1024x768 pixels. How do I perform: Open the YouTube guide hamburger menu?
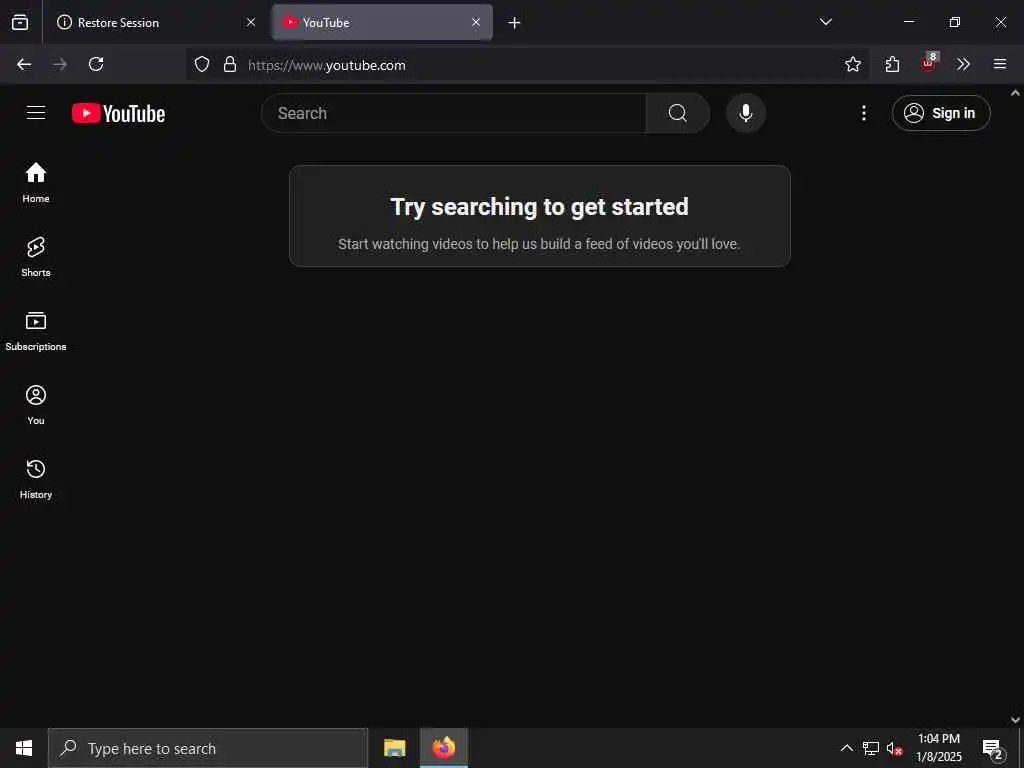pos(36,112)
